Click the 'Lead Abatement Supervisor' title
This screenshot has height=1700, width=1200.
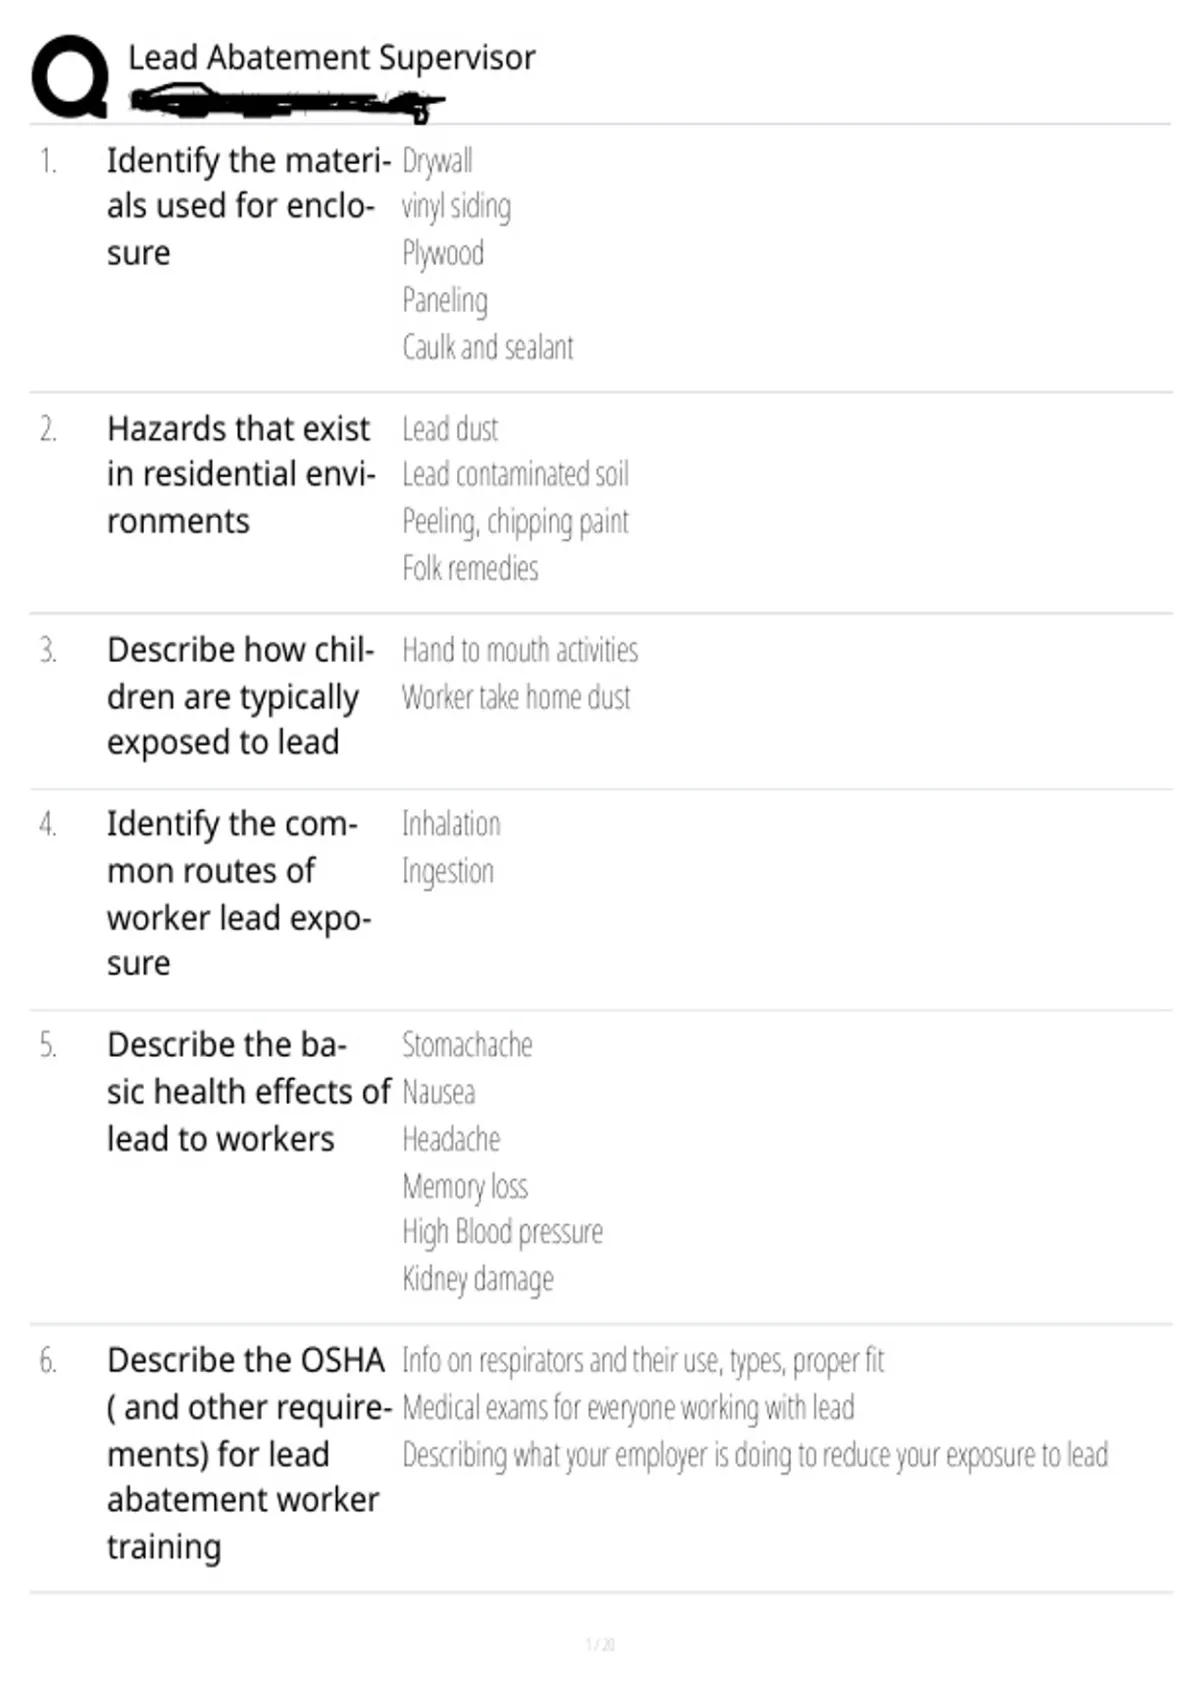[x=331, y=58]
